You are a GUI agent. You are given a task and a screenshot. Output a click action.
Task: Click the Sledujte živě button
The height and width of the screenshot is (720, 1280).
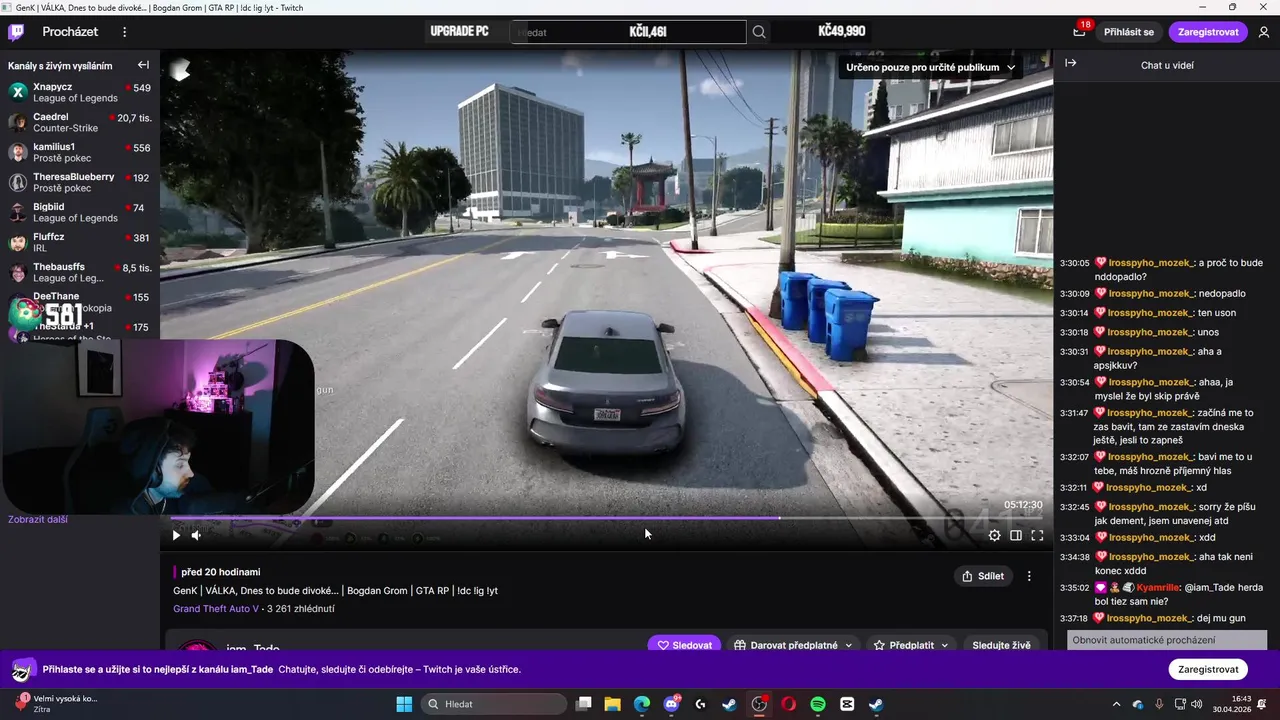(1001, 645)
